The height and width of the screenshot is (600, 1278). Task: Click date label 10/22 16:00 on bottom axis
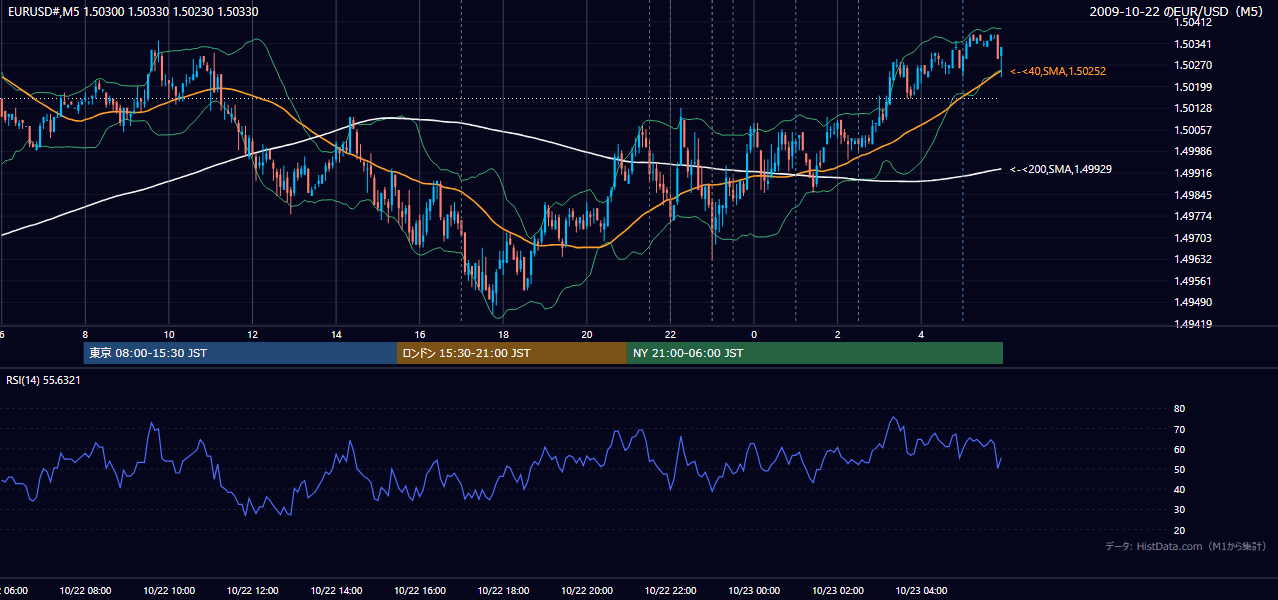(420, 591)
